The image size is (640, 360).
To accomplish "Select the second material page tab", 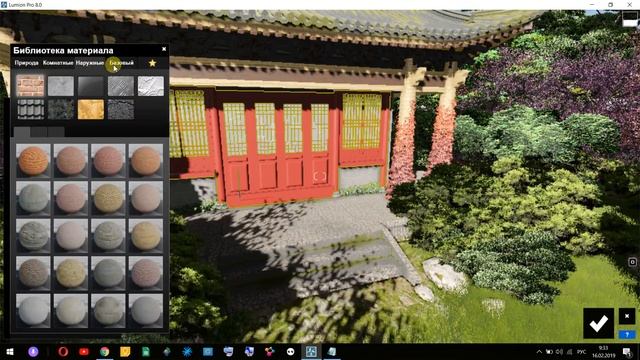I will [39, 131].
